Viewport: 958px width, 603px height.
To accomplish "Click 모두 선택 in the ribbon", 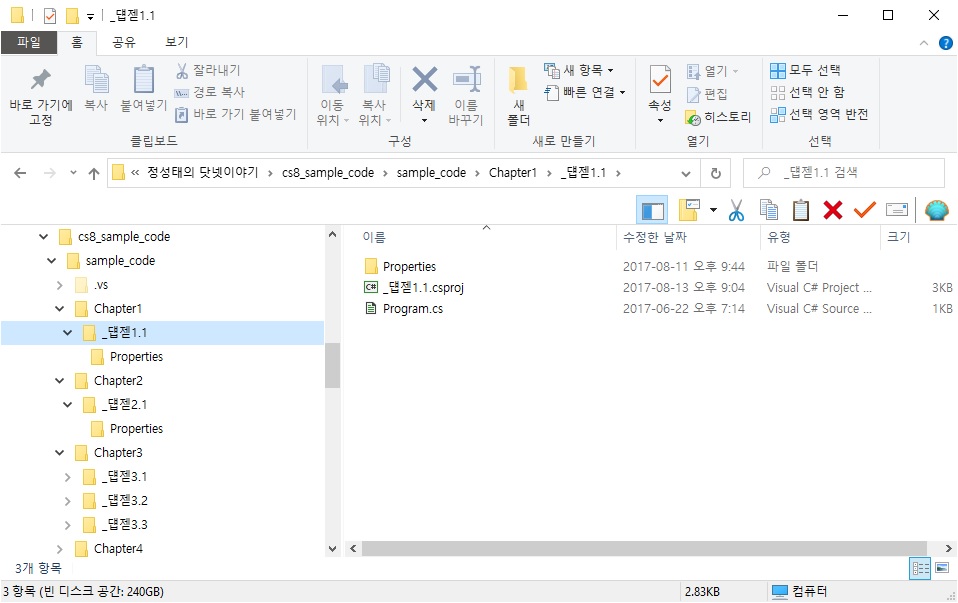I will (x=806, y=70).
